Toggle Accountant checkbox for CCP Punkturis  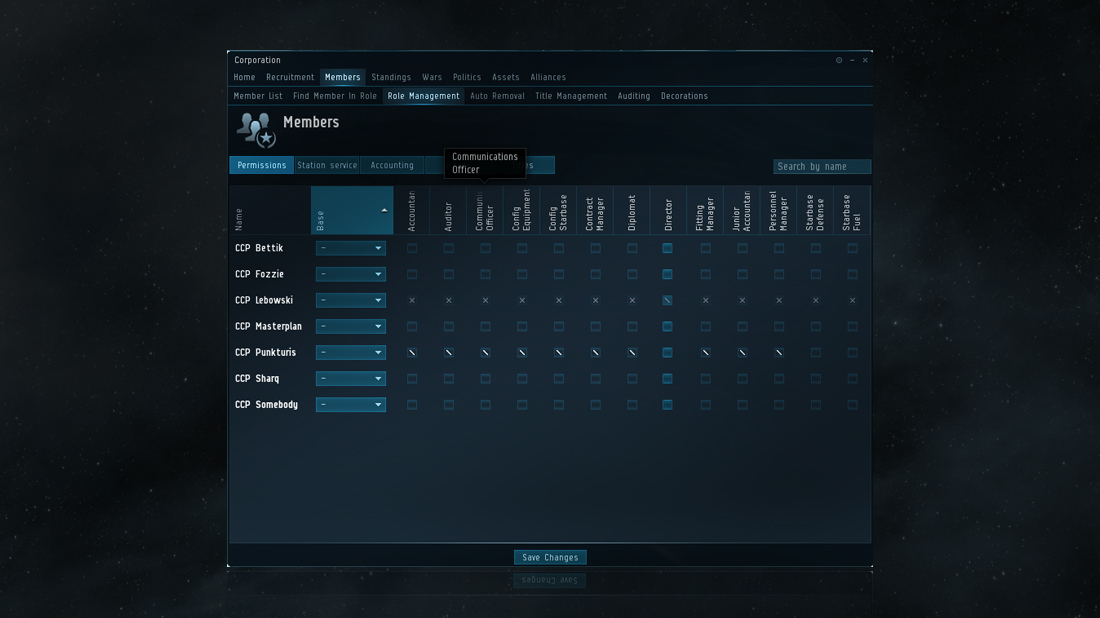click(412, 353)
